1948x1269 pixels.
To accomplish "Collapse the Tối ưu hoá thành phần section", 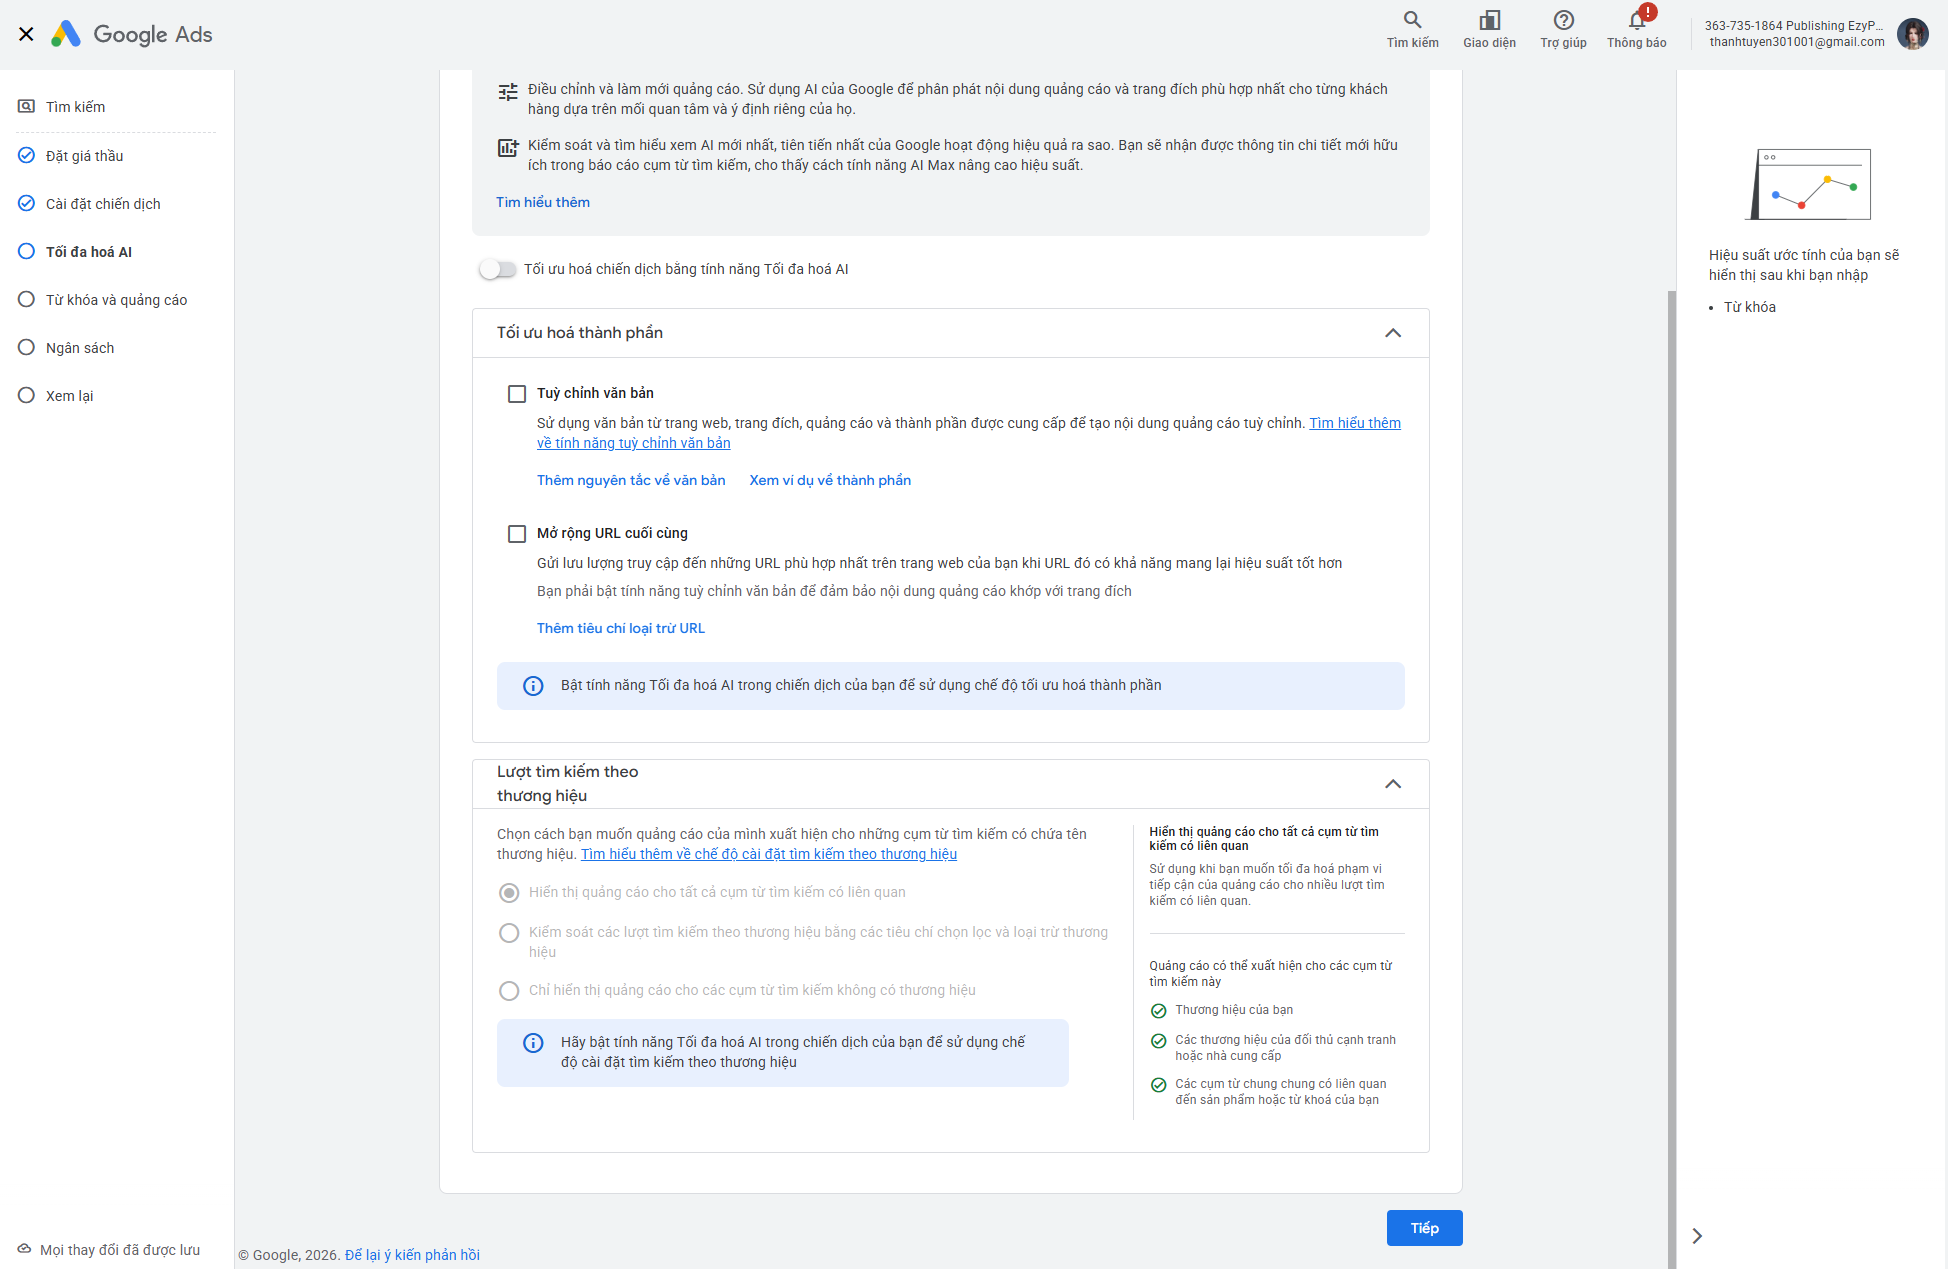I will [x=1393, y=333].
